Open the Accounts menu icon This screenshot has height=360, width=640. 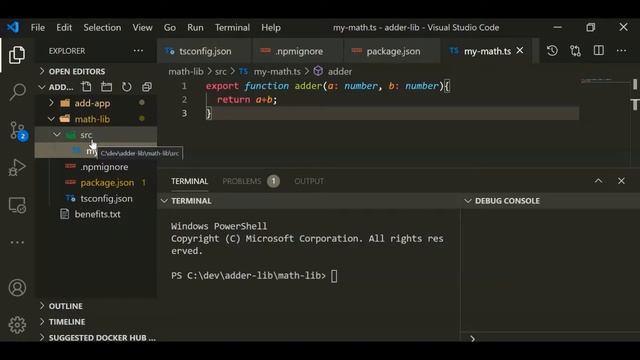pos(17,288)
